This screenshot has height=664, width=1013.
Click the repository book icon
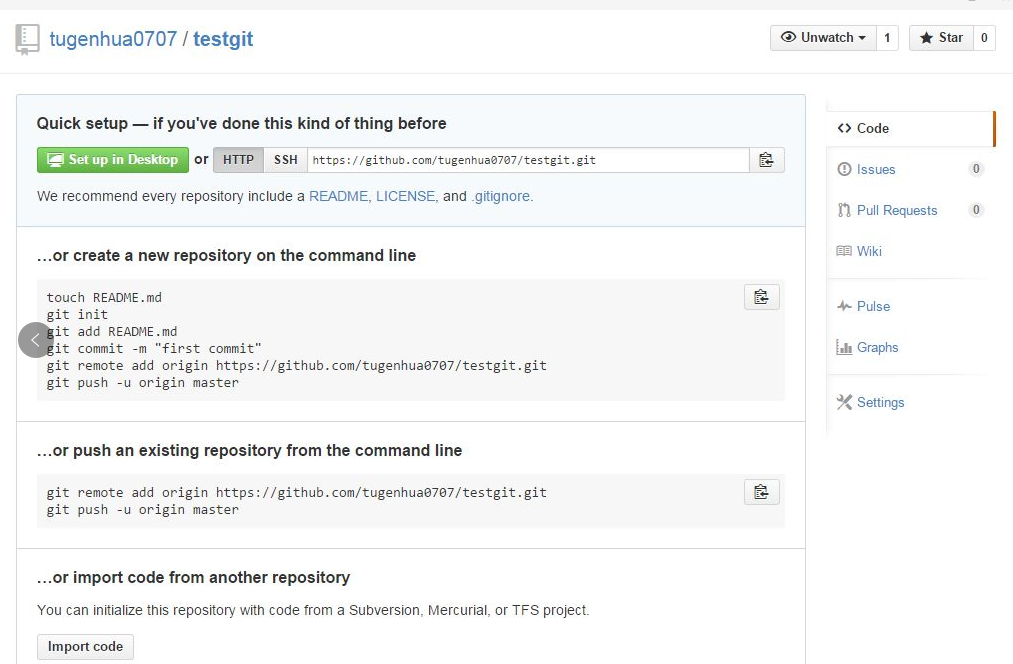pyautogui.click(x=27, y=40)
